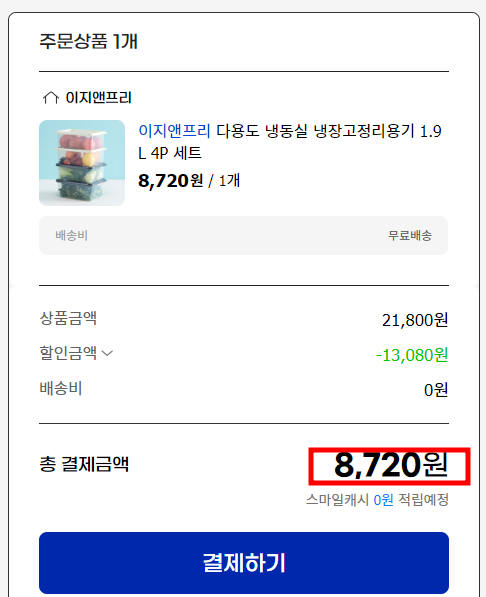The width and height of the screenshot is (486, 597).
Task: Click the 스마일캐시 0원 적립예정 text
Action: pos(377,500)
